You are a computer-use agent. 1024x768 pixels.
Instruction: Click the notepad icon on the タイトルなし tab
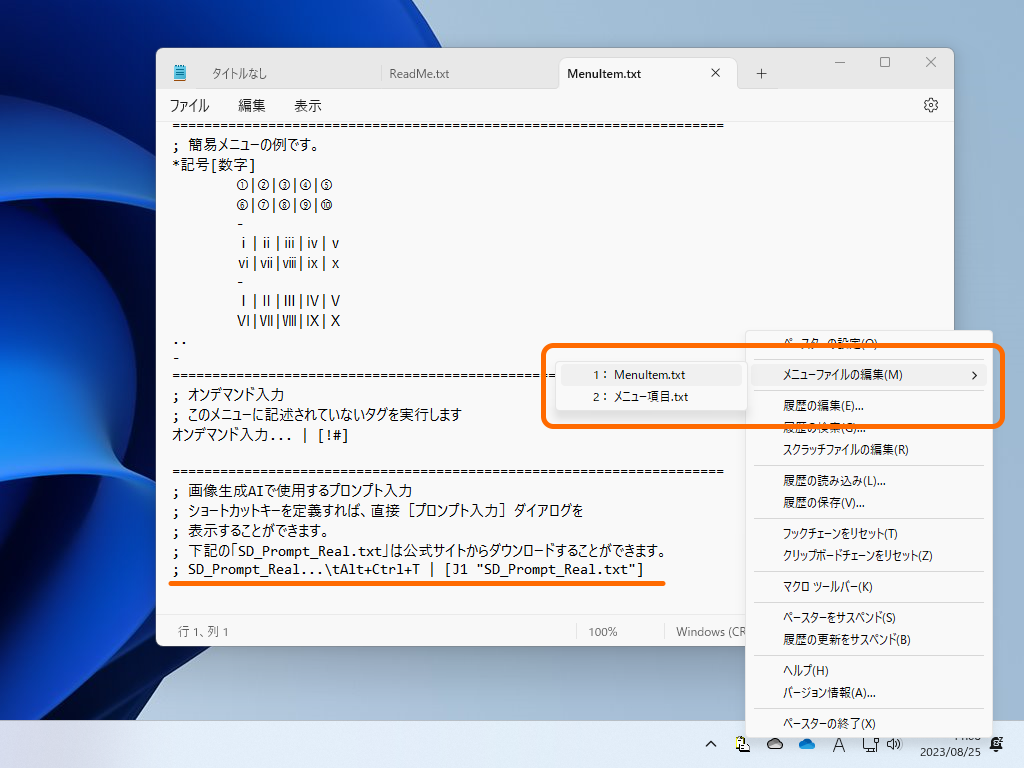(180, 72)
